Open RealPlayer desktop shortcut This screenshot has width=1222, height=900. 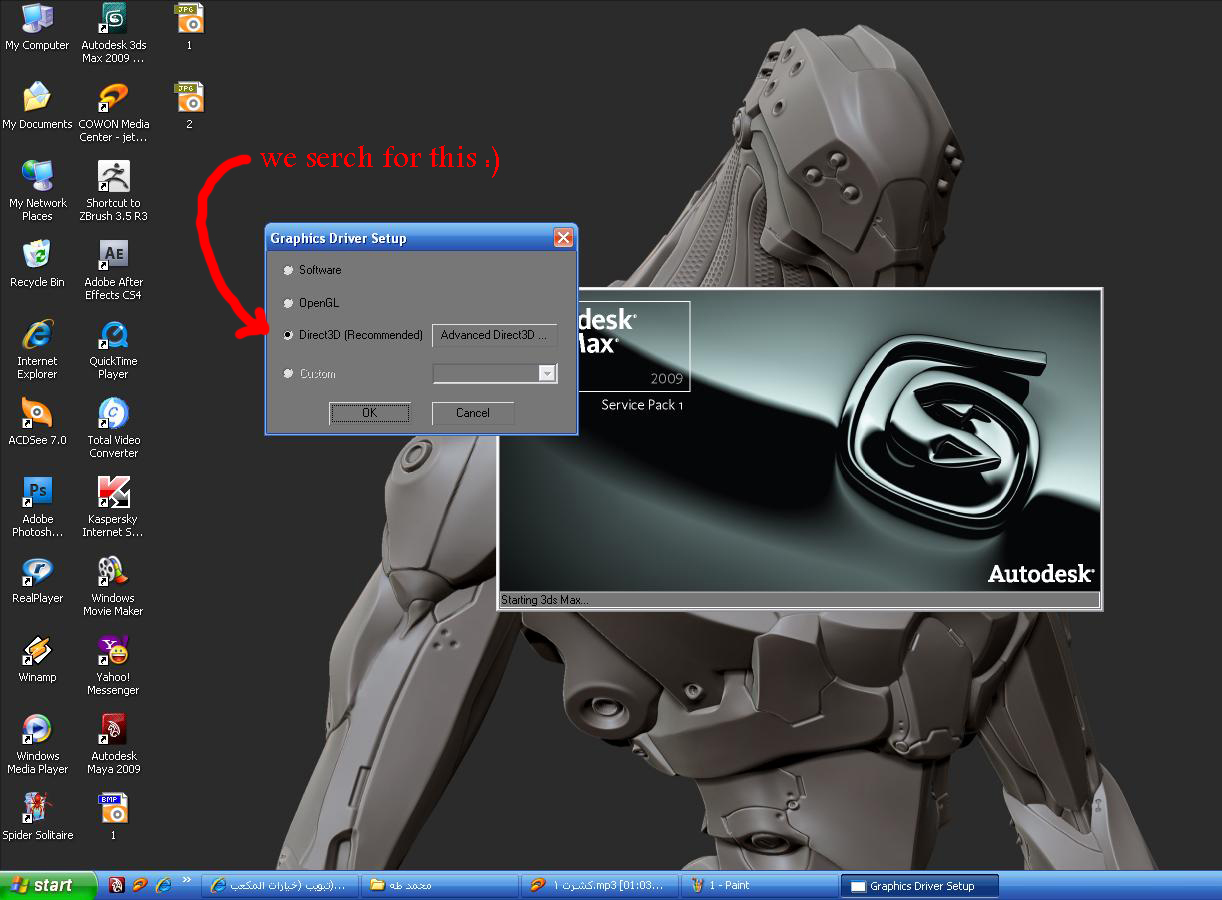(x=37, y=579)
